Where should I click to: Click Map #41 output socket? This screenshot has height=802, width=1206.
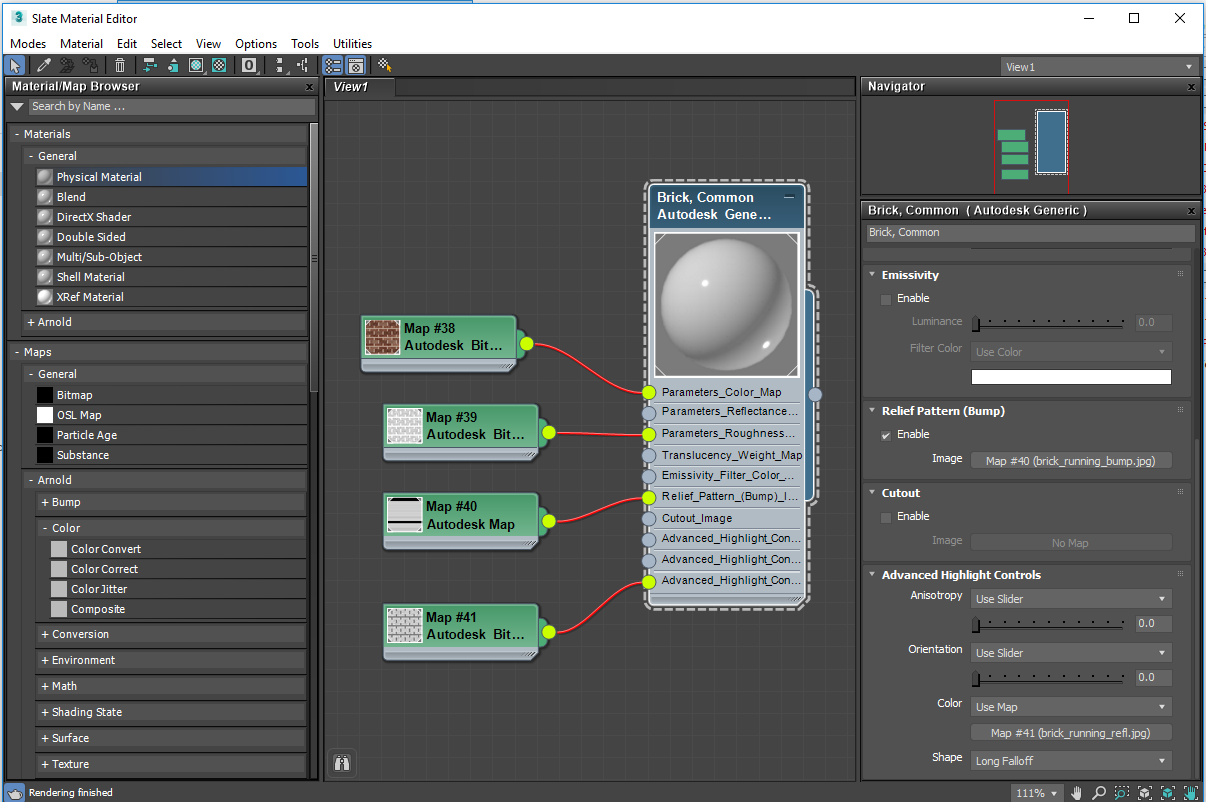549,630
